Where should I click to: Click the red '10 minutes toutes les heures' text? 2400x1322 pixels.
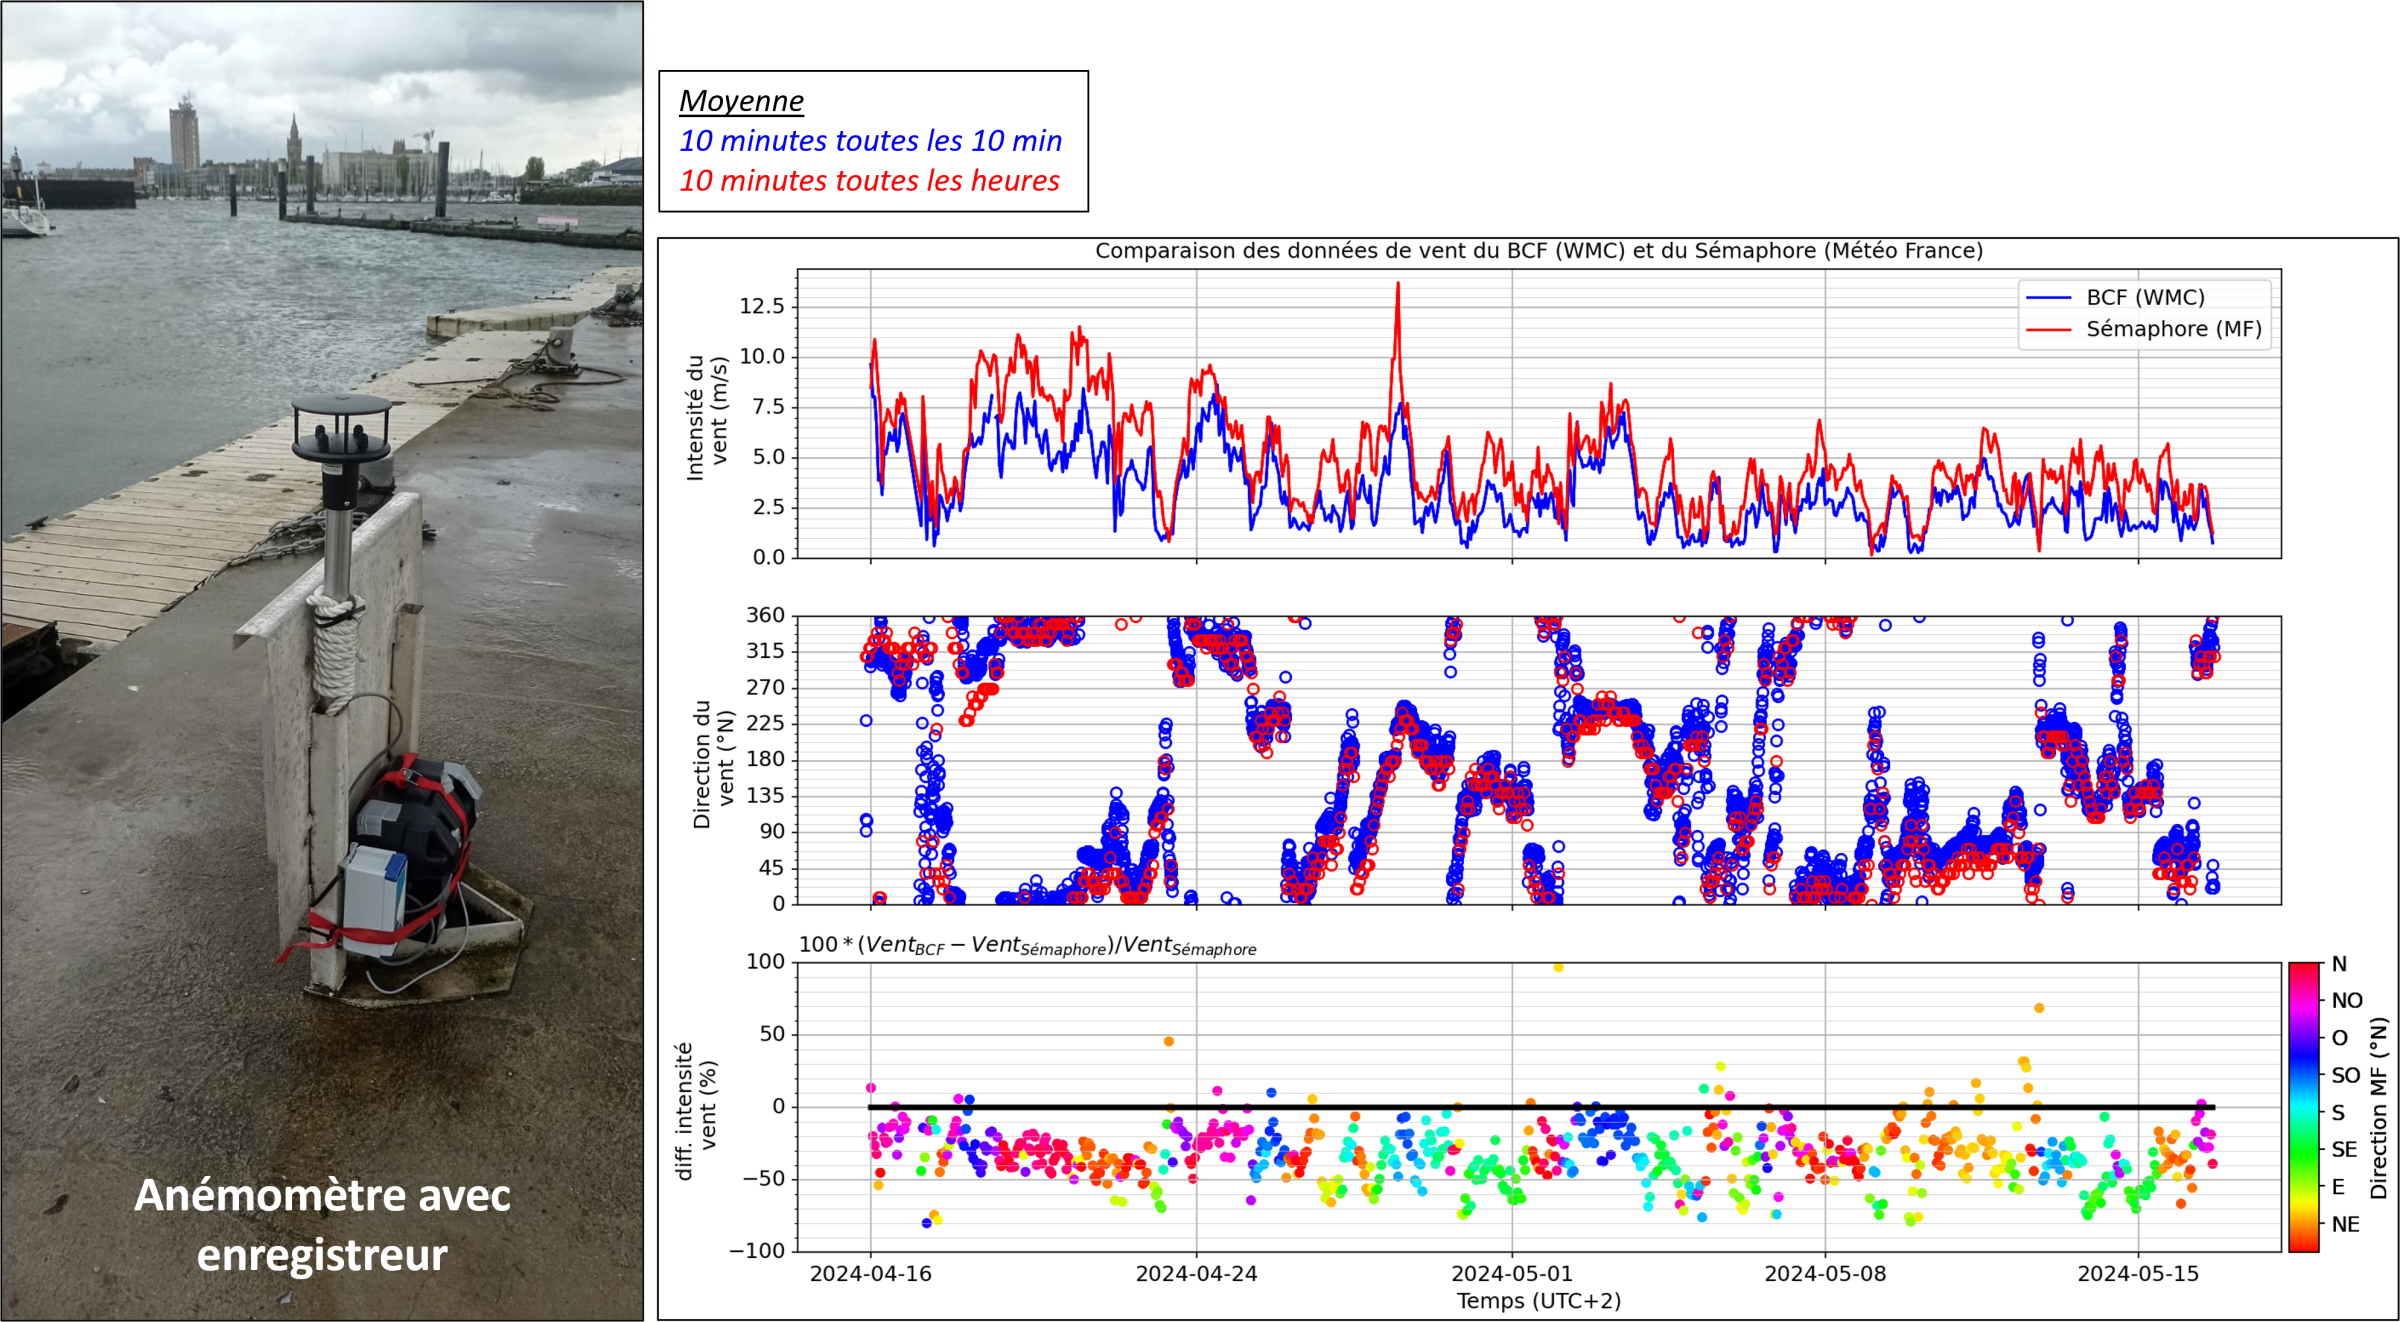(869, 181)
